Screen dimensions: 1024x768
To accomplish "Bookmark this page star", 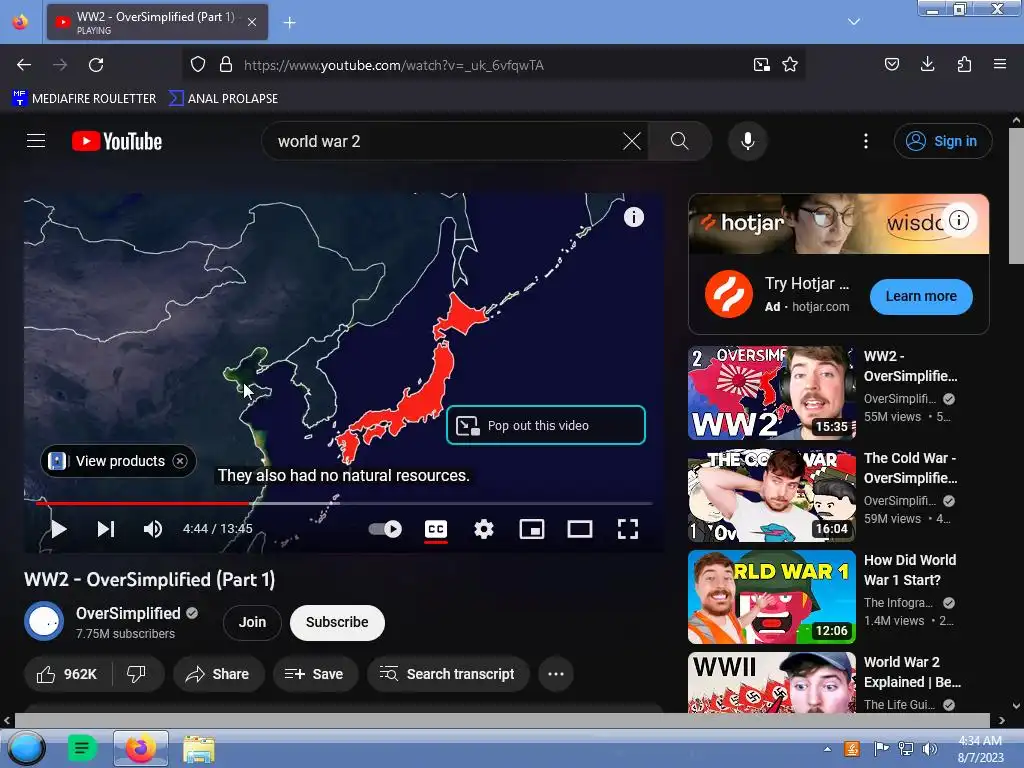I will click(790, 65).
